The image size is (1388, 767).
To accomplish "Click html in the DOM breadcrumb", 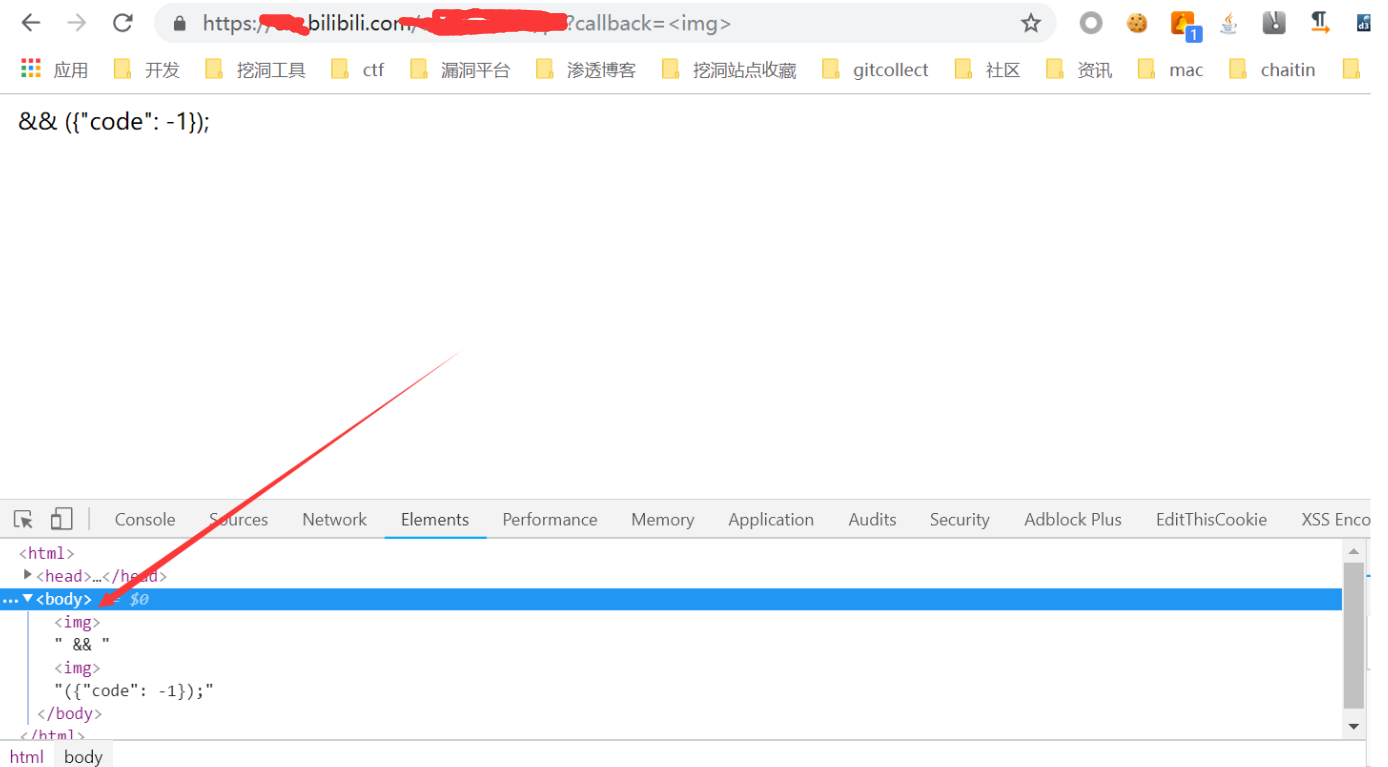I will (27, 756).
